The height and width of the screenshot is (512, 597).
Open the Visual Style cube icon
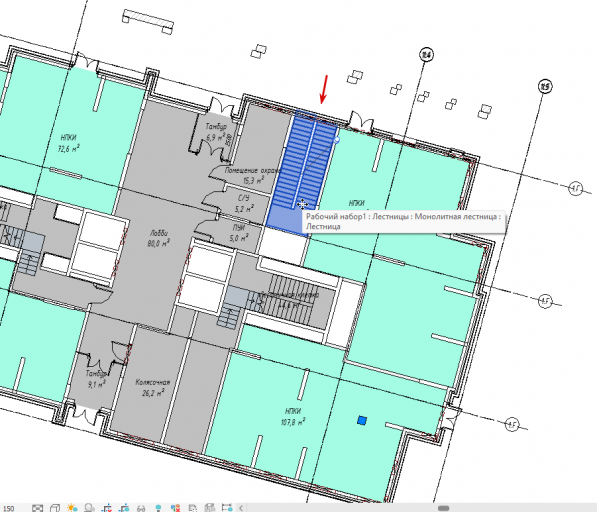(55, 508)
